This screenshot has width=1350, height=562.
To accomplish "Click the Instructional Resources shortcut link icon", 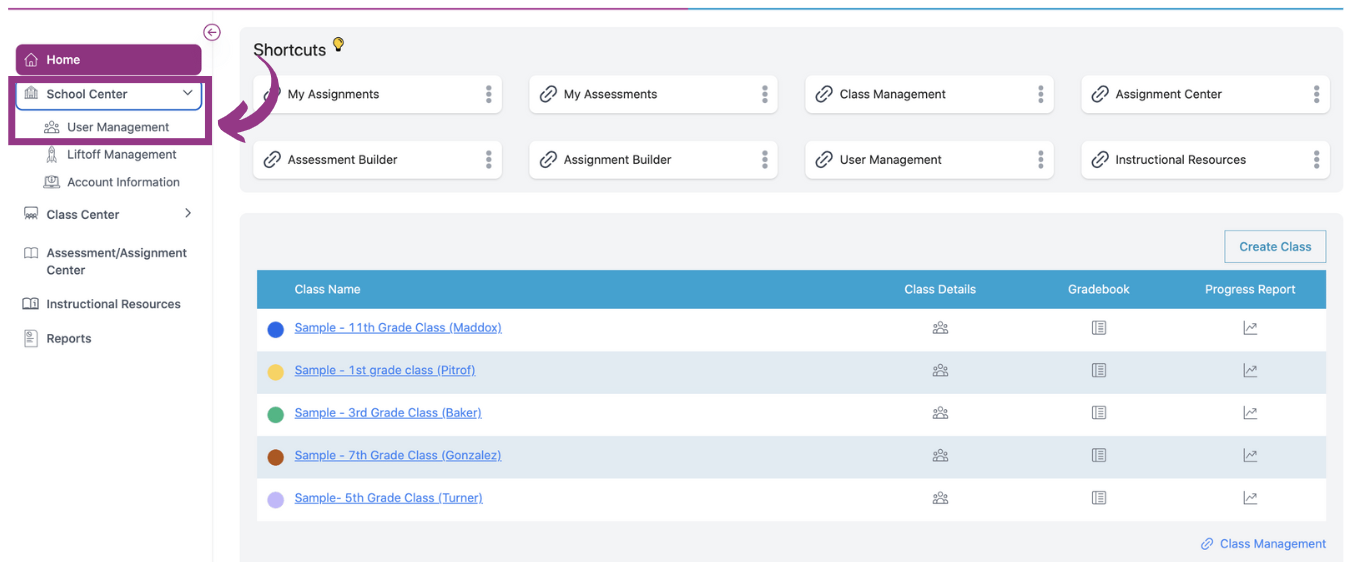I will coord(1100,159).
